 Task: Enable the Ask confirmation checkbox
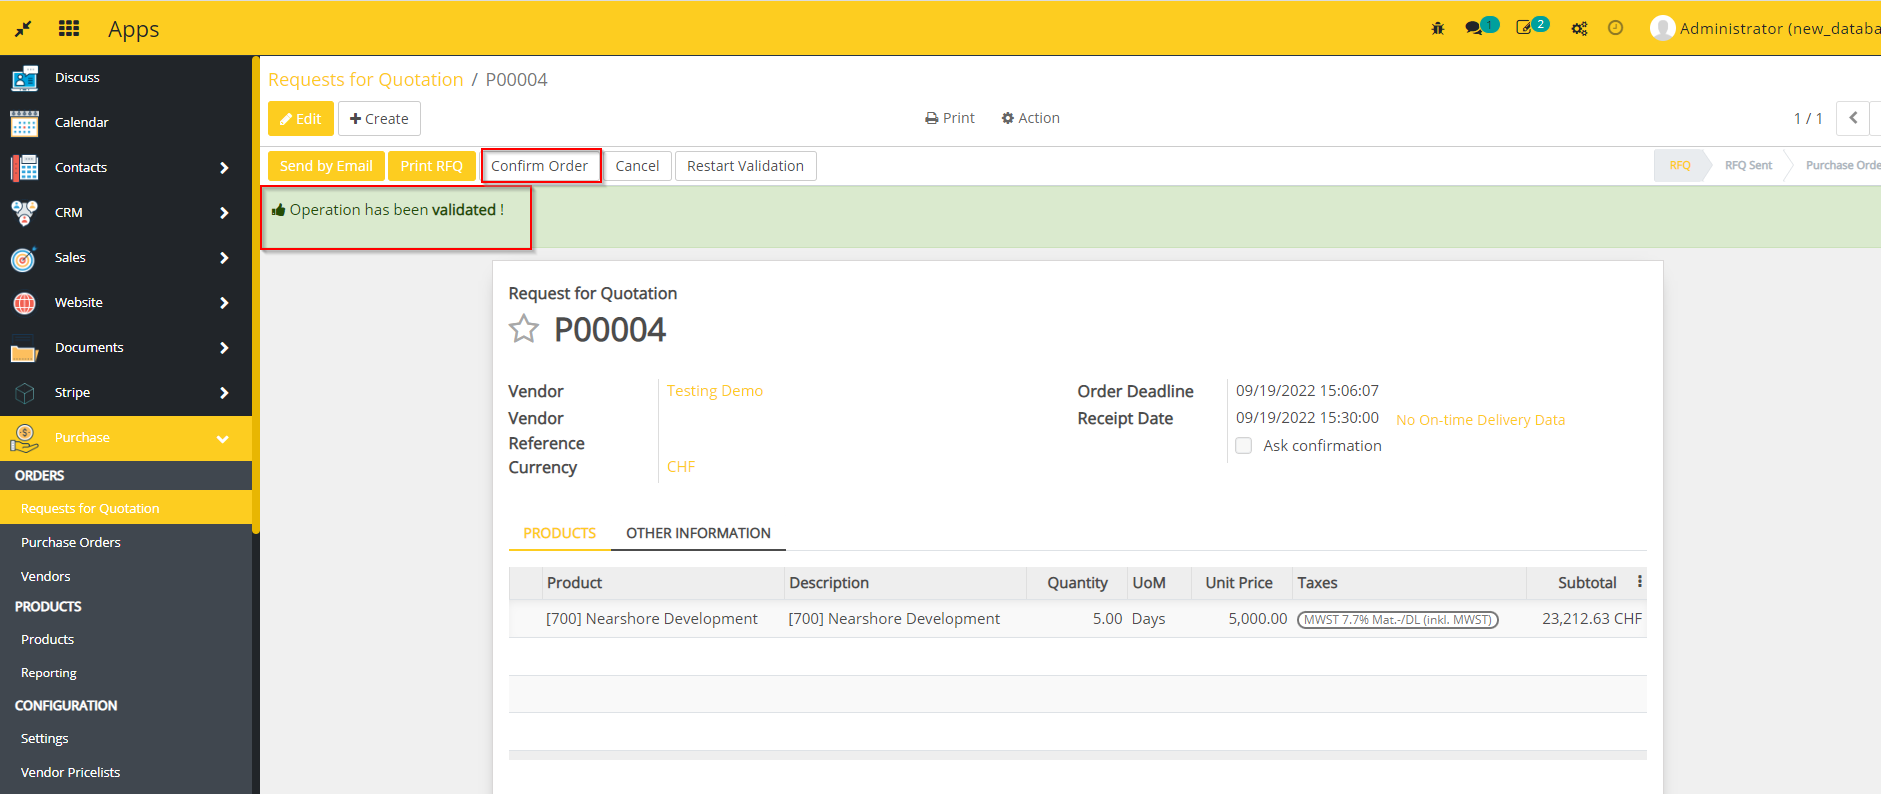point(1243,446)
